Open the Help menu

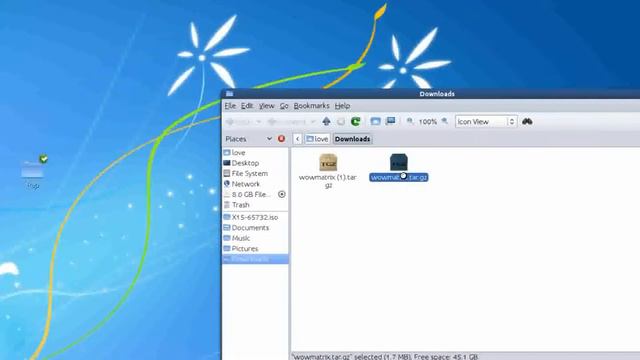(342, 106)
